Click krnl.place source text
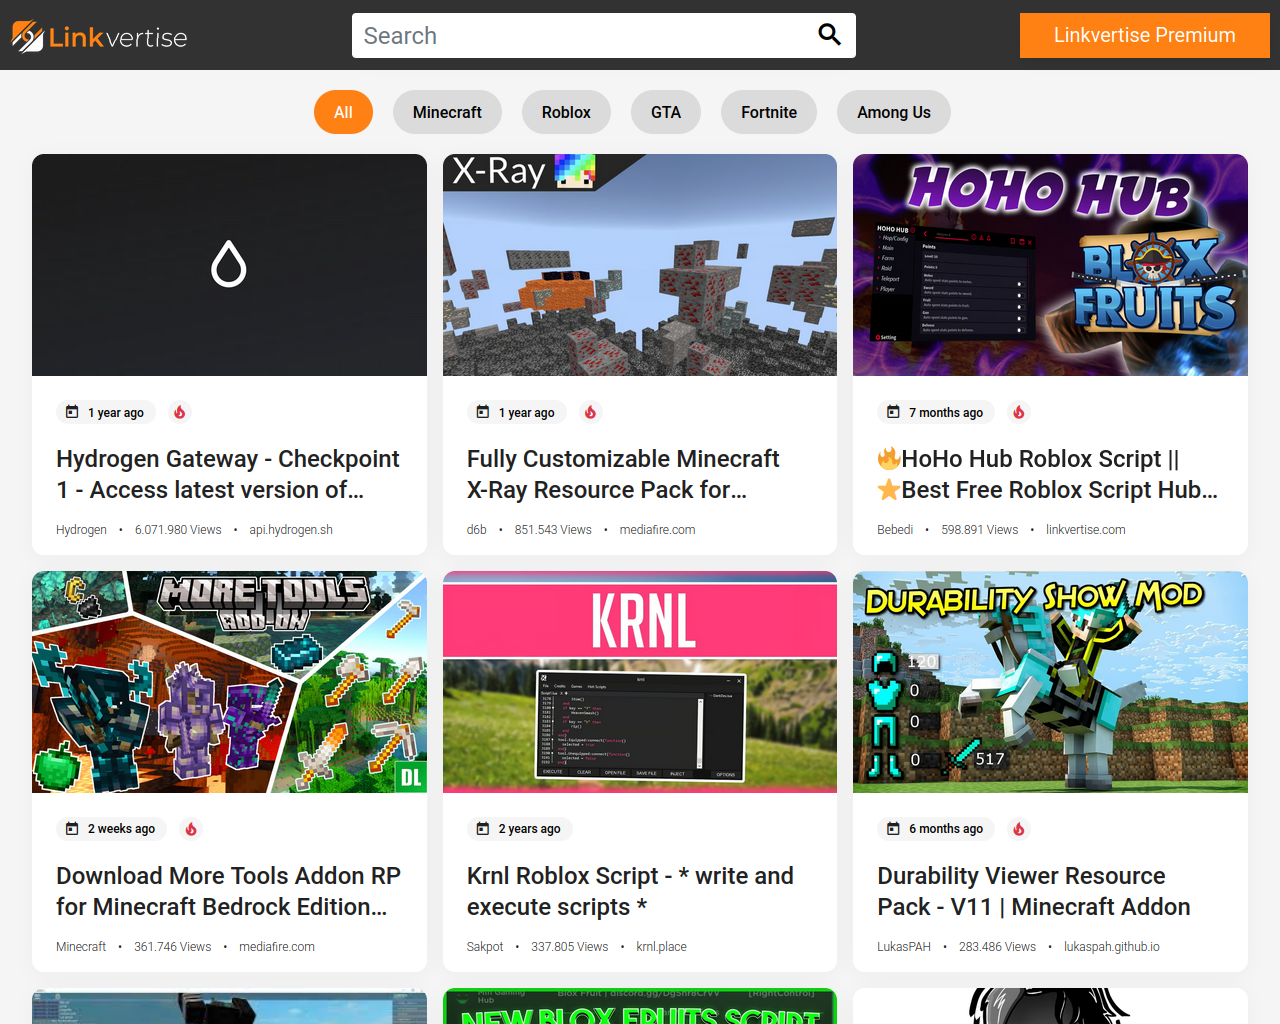The image size is (1280, 1024). 661,947
